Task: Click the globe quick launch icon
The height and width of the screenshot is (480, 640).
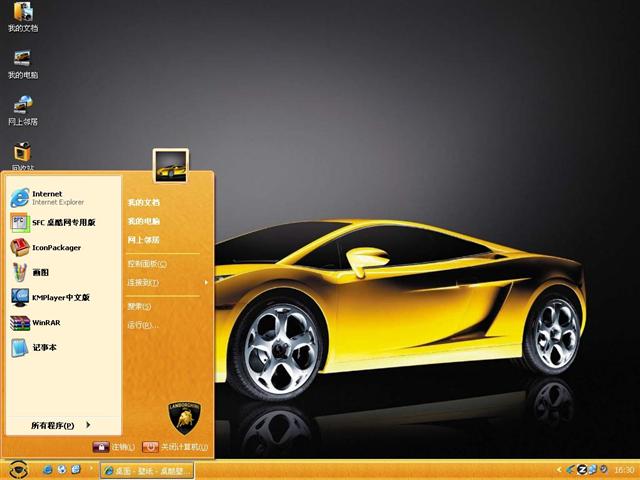Action: tap(62, 470)
